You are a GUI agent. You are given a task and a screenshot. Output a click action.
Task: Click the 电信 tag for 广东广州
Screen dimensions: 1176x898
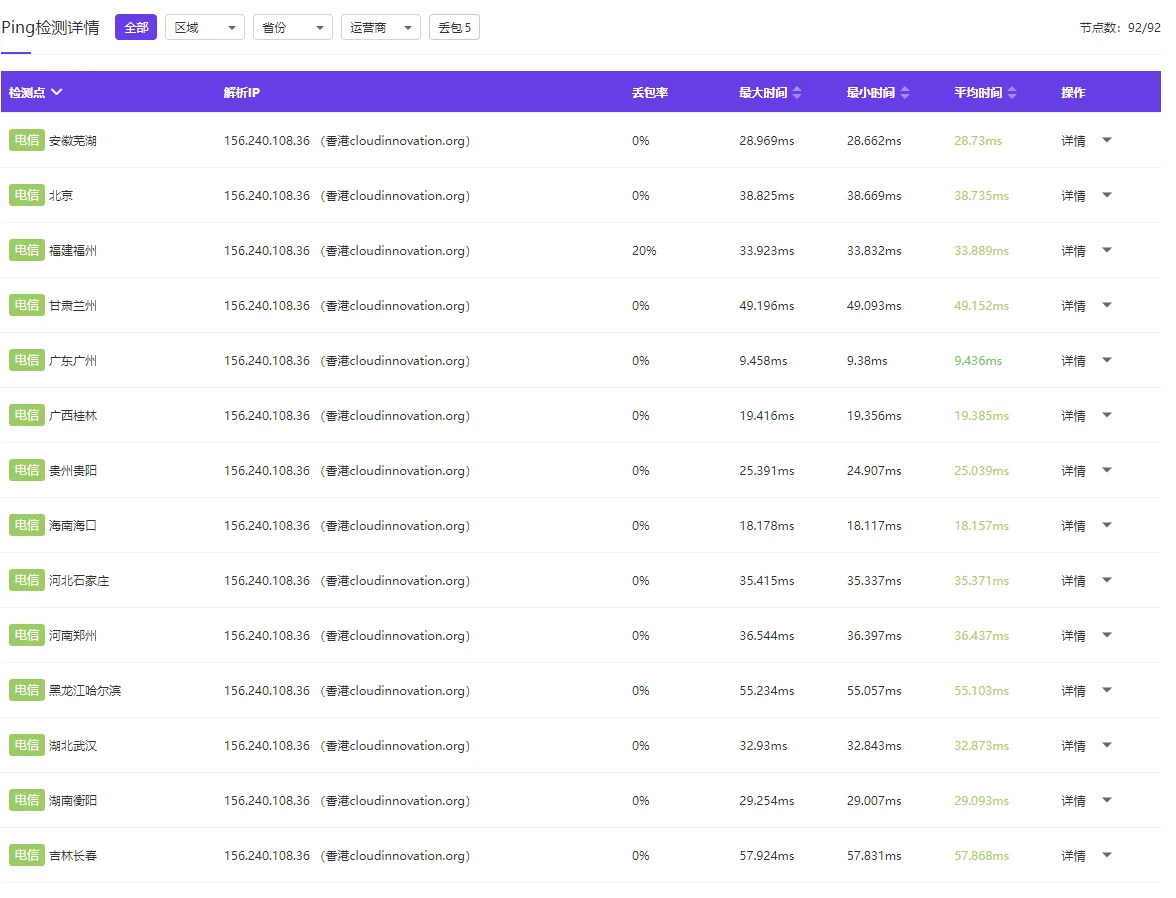[27, 360]
